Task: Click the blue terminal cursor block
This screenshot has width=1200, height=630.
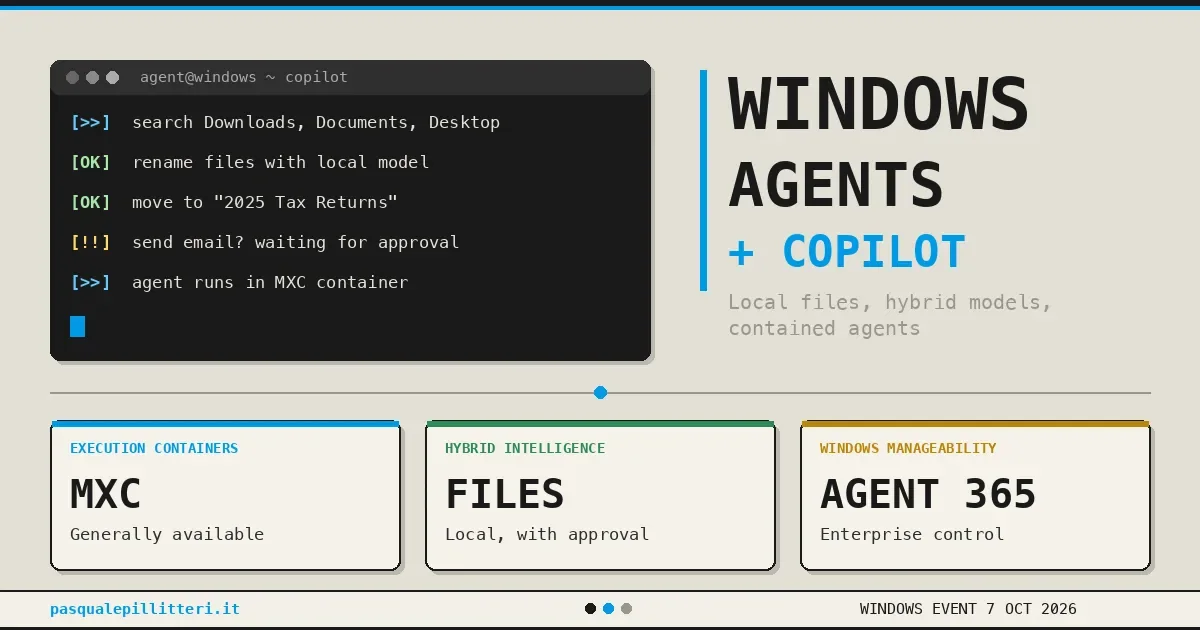Action: pyautogui.click(x=78, y=326)
